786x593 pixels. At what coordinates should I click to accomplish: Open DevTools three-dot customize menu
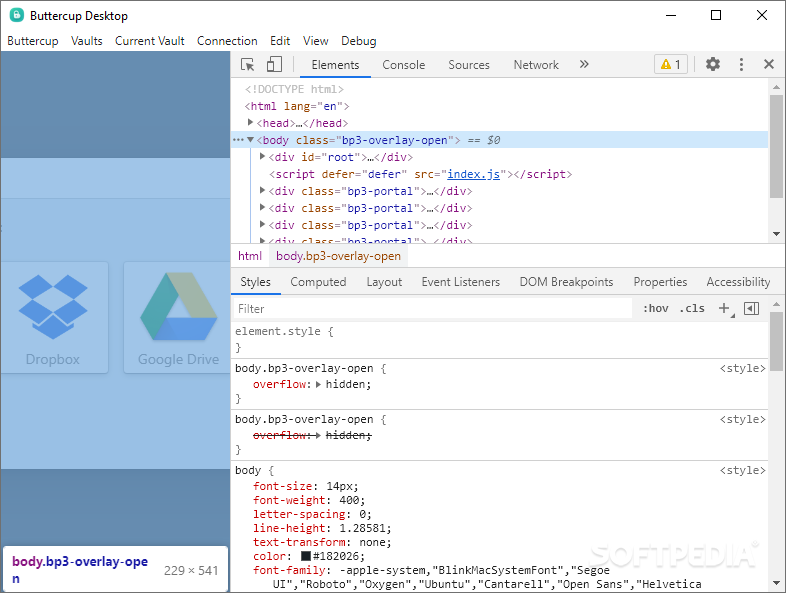(x=741, y=64)
